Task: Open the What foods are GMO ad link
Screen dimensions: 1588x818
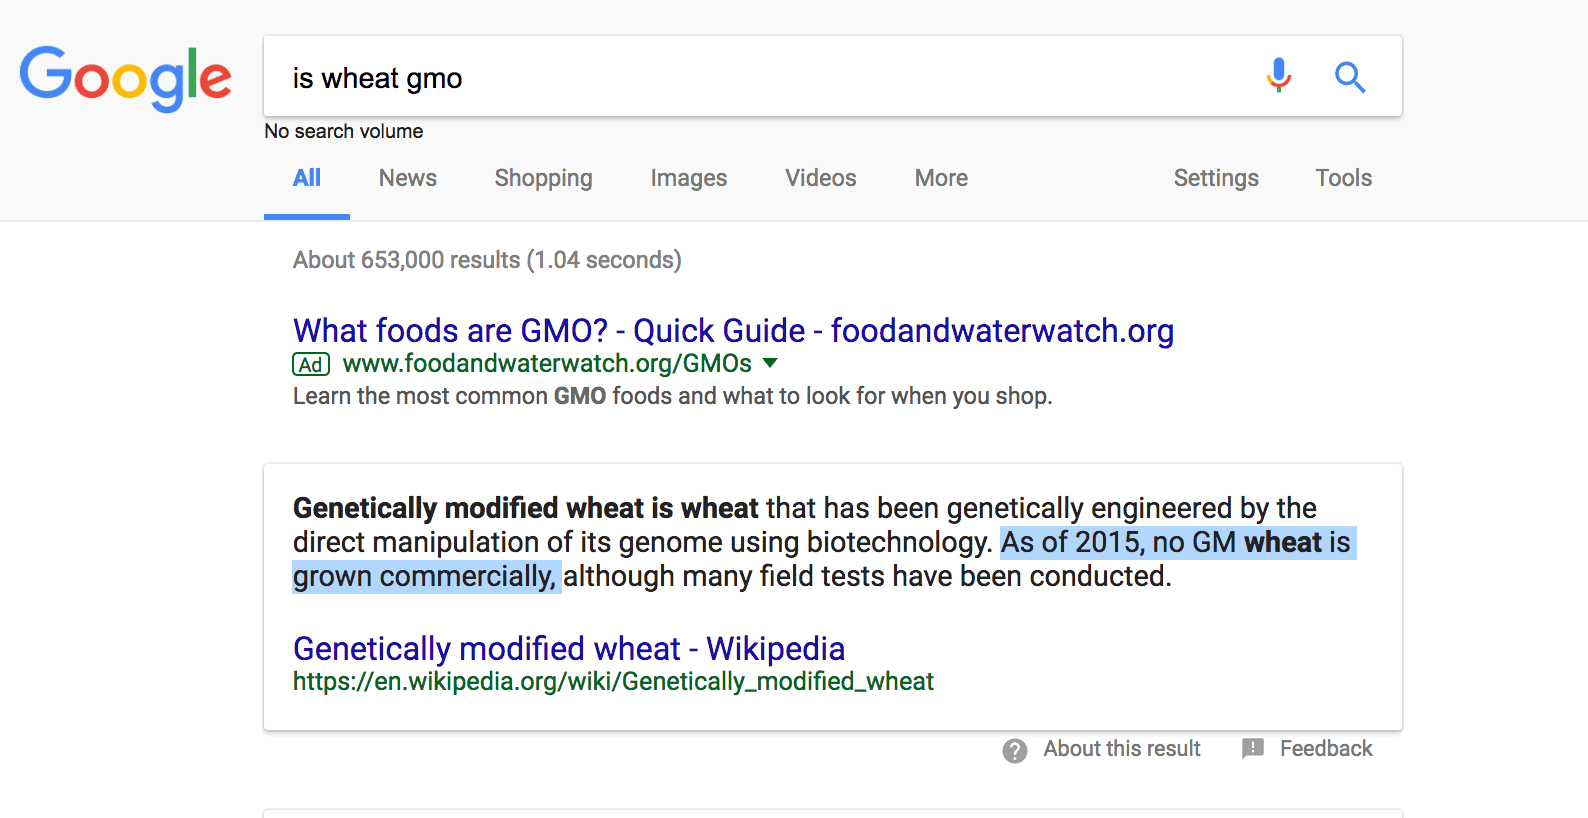Action: coord(733,331)
